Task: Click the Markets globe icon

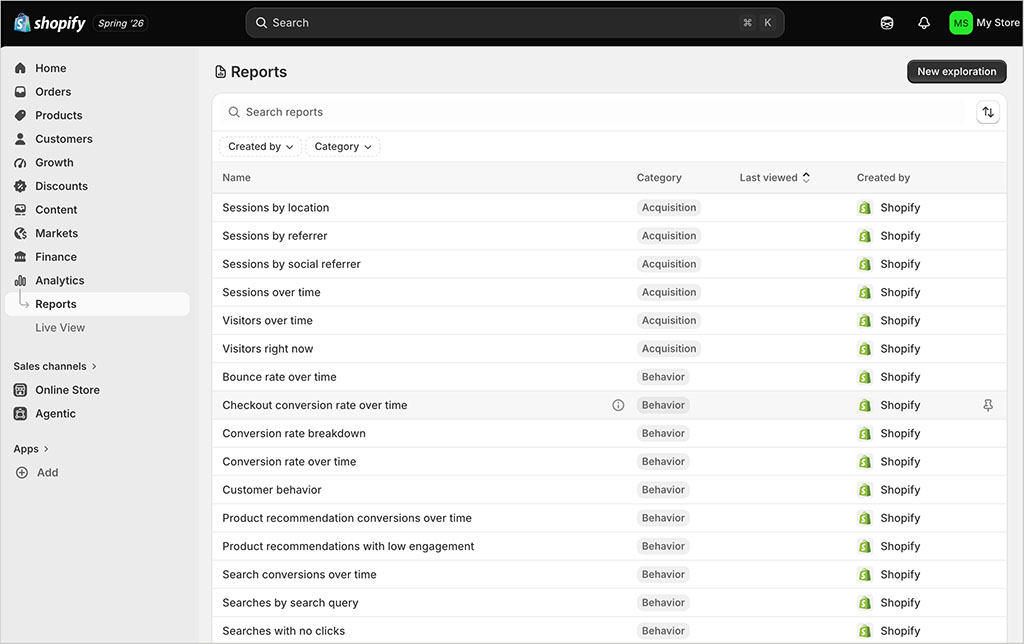Action: point(20,233)
